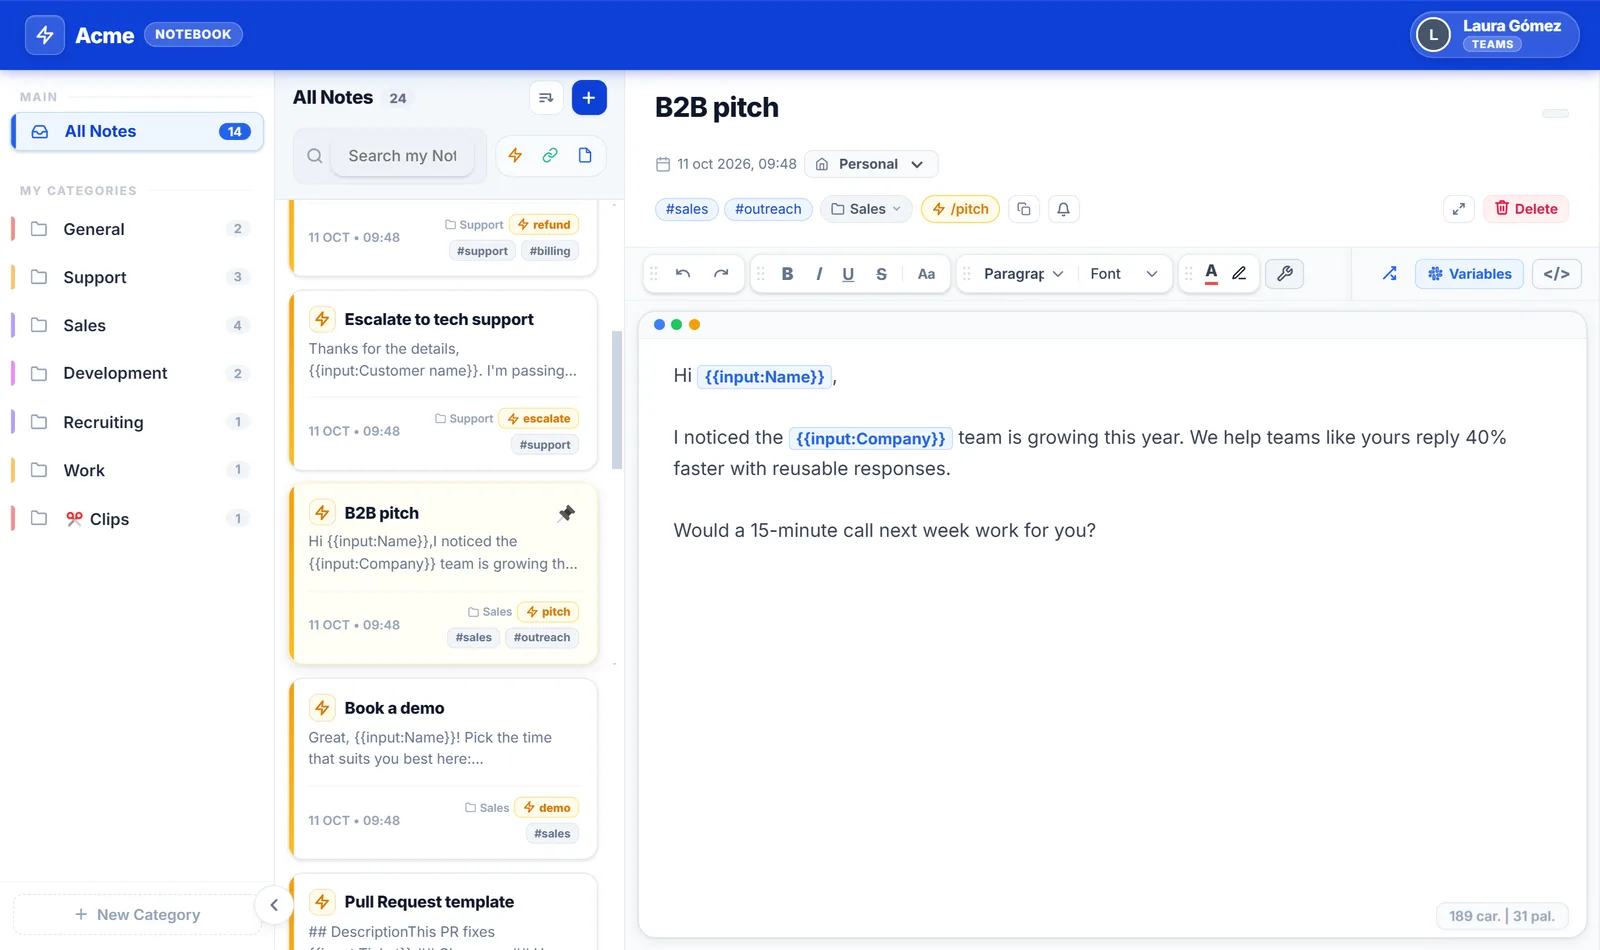1600x950 pixels.
Task: Click the copy note icon
Action: click(x=1023, y=209)
